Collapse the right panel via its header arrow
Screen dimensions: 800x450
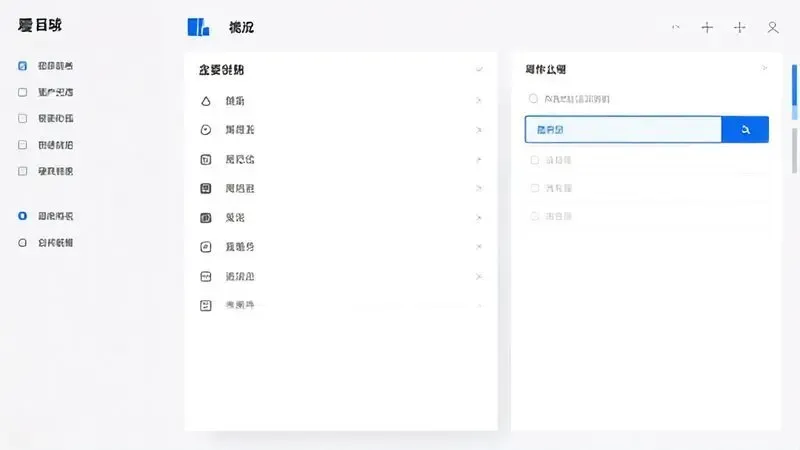[764, 68]
